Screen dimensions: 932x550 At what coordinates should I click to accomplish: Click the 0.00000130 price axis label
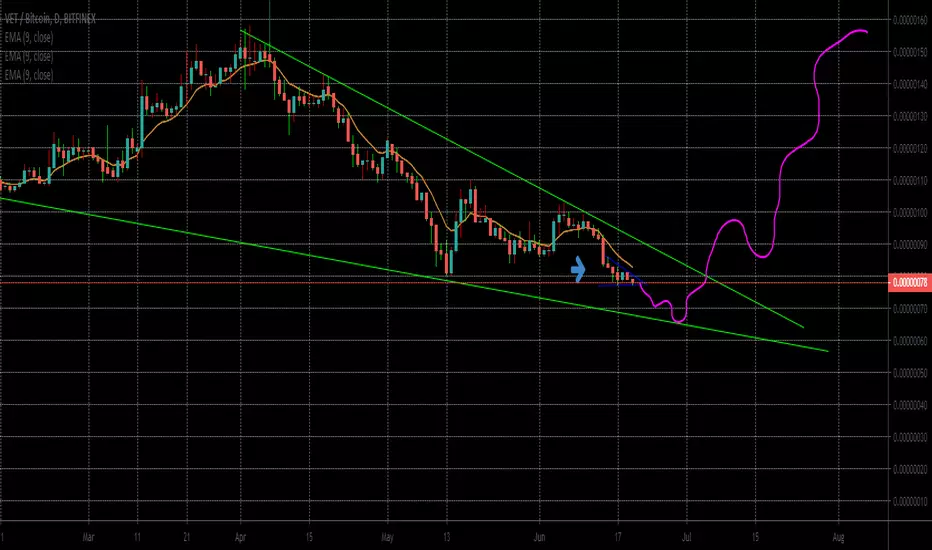pos(910,116)
